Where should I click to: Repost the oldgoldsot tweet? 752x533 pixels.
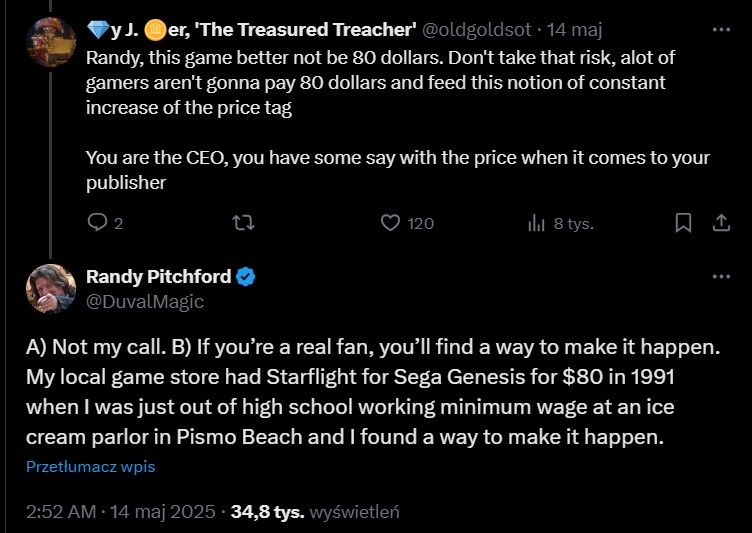click(241, 223)
